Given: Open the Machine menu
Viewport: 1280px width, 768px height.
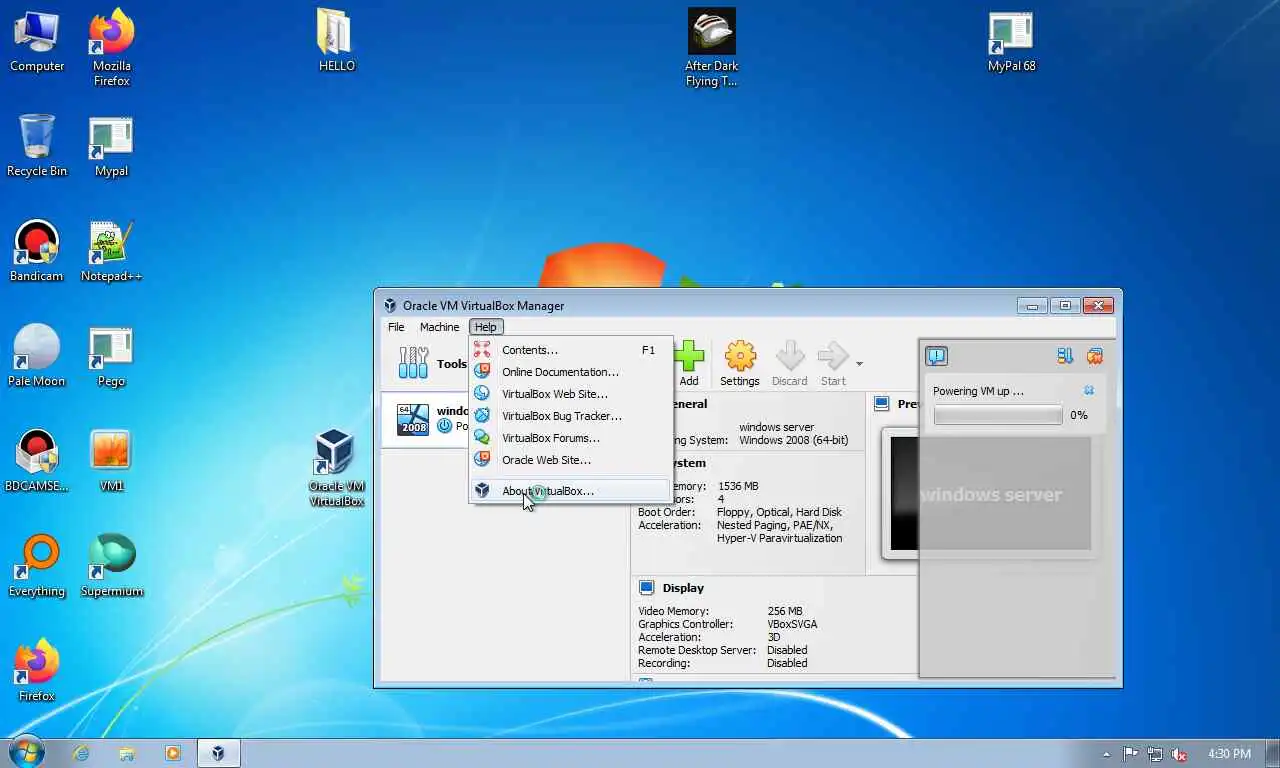Looking at the screenshot, I should click(x=439, y=327).
